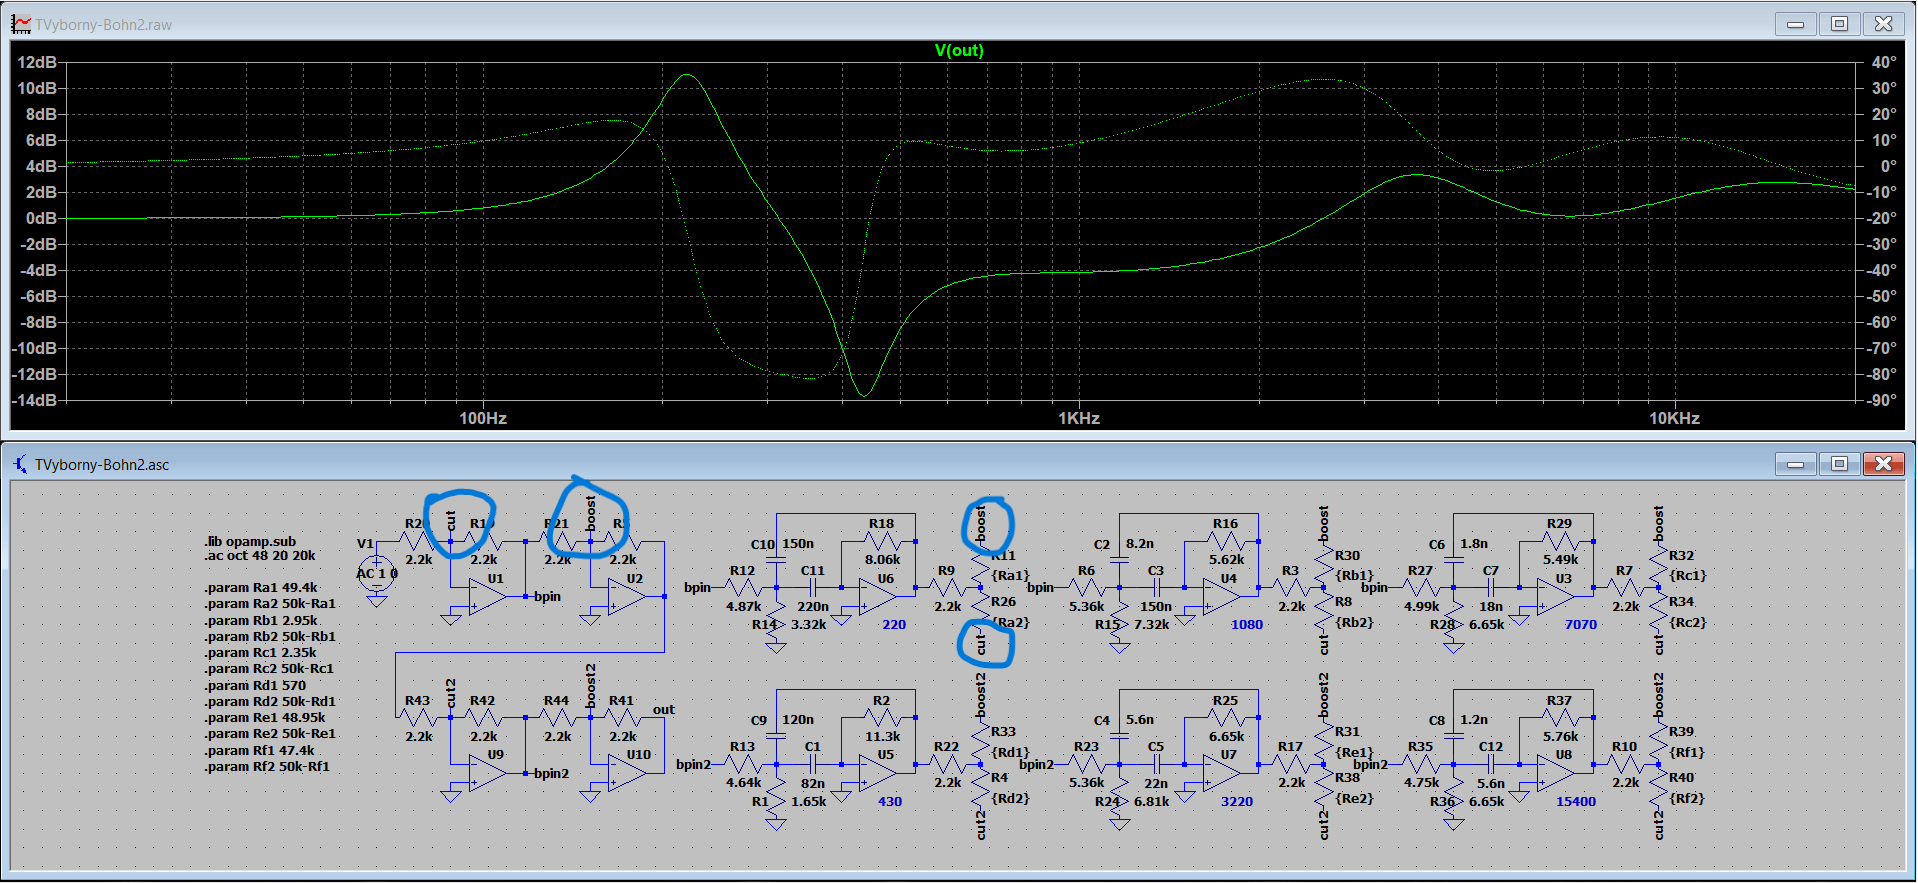This screenshot has width=1918, height=883.
Task: Click the V(out) trace label in plot
Action: 959,50
